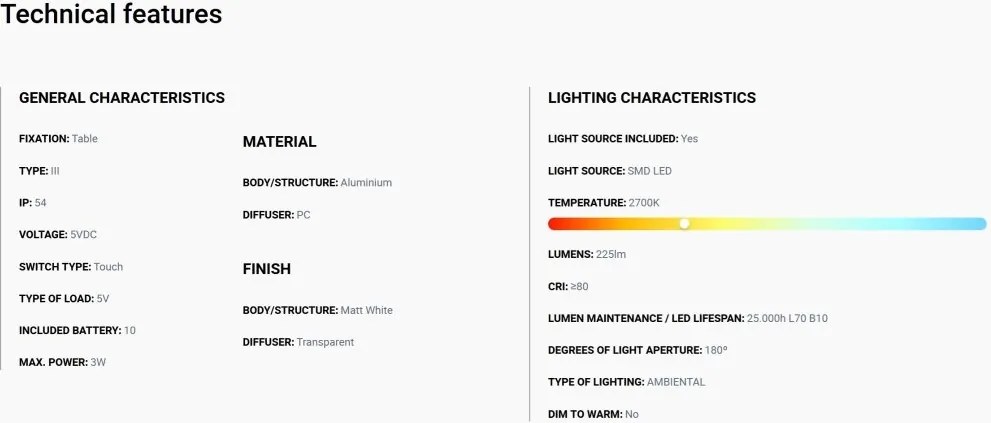Screen dimensions: 991x423
Task: Click the MAX. POWER: 3W entry
Action: 62,363
